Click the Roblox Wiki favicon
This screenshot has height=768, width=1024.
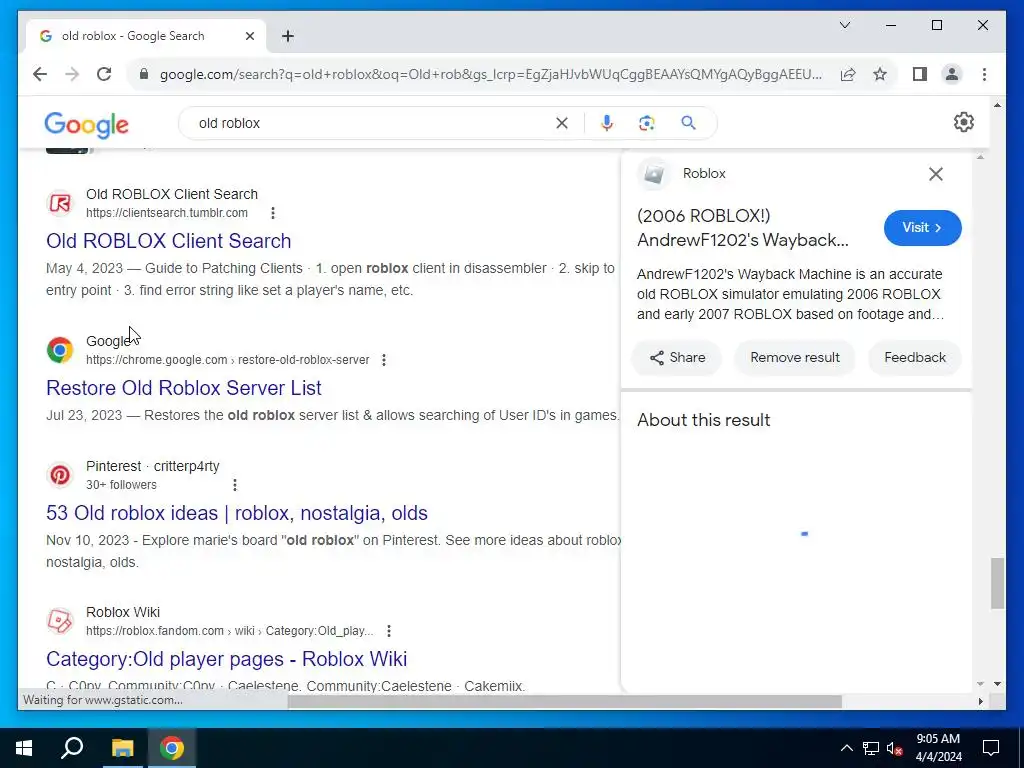click(60, 621)
